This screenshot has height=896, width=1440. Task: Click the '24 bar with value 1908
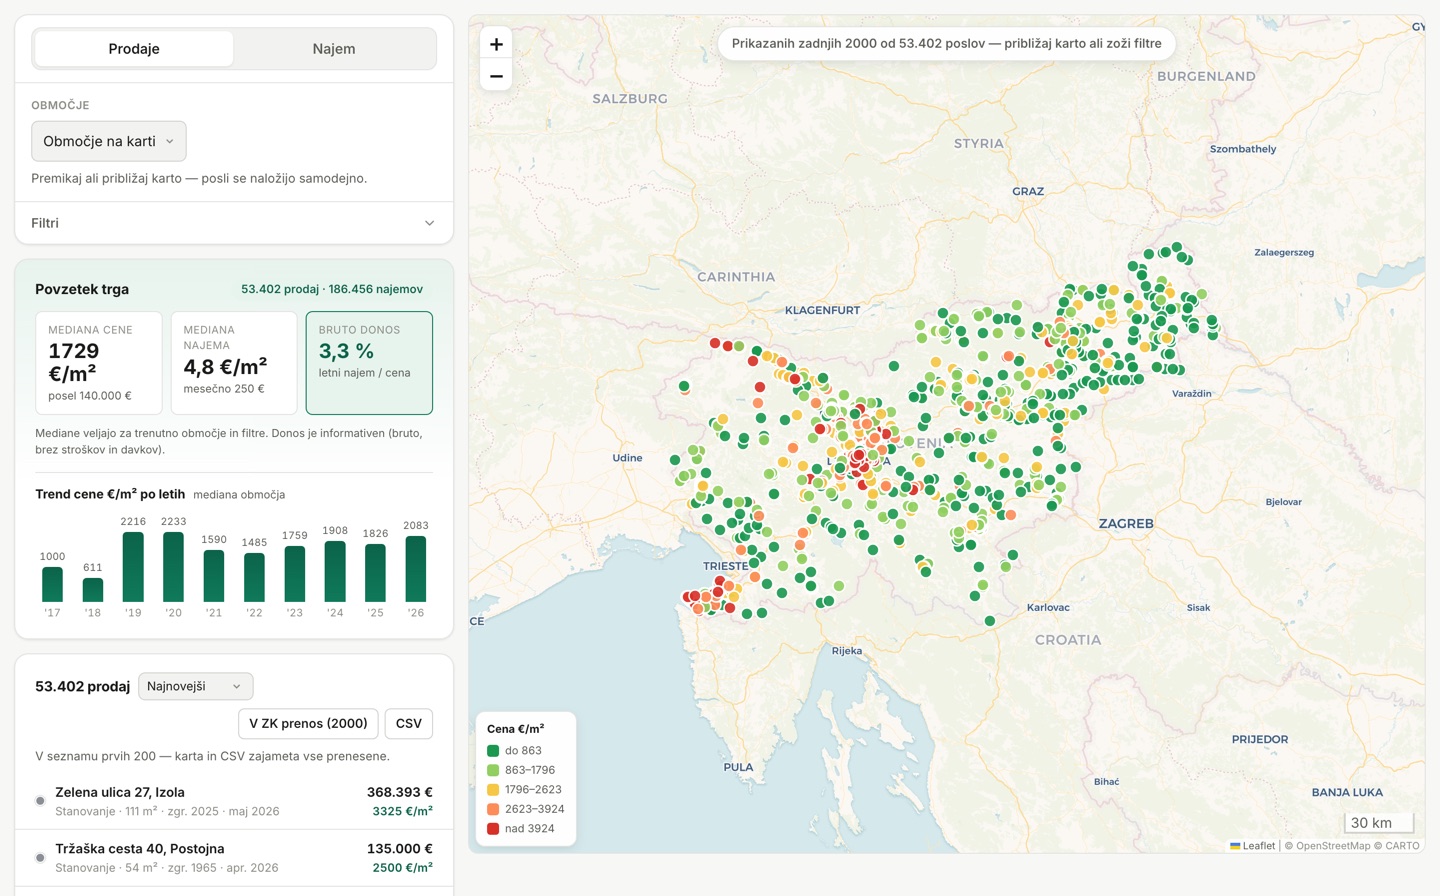click(x=335, y=571)
